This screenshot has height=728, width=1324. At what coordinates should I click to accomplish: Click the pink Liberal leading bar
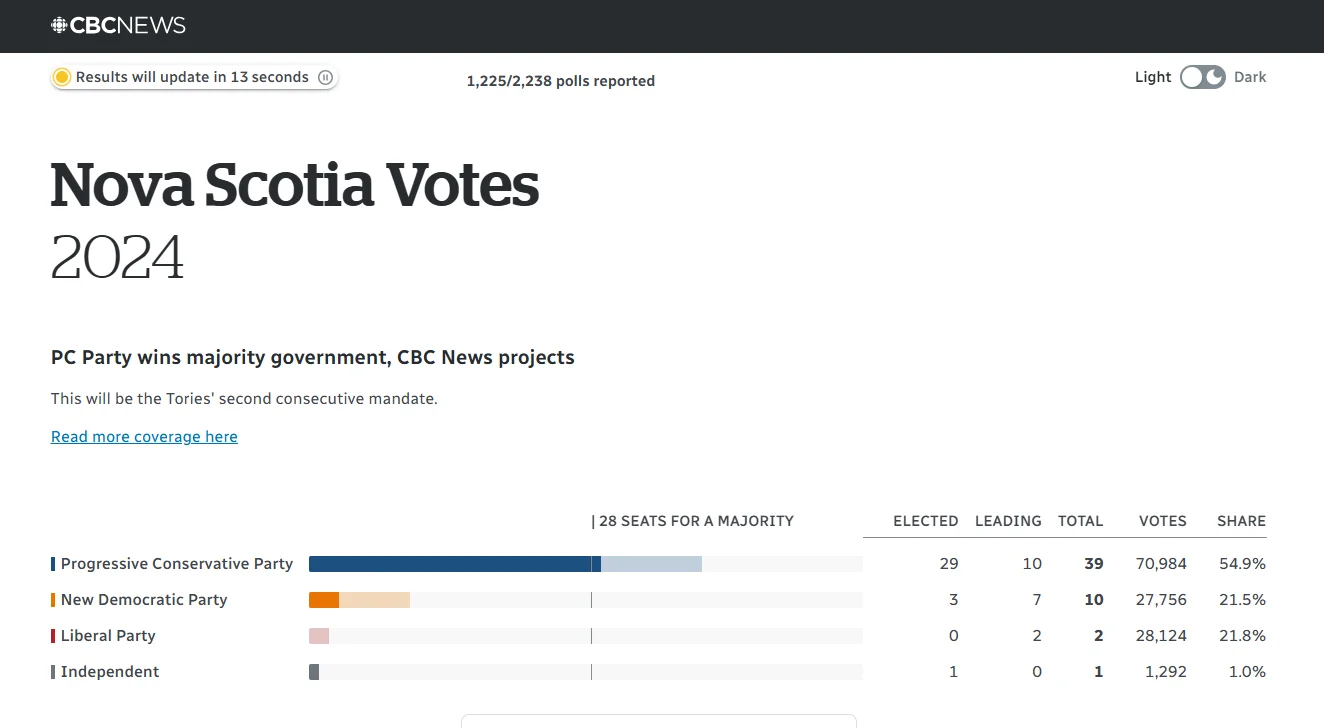pyautogui.click(x=319, y=636)
